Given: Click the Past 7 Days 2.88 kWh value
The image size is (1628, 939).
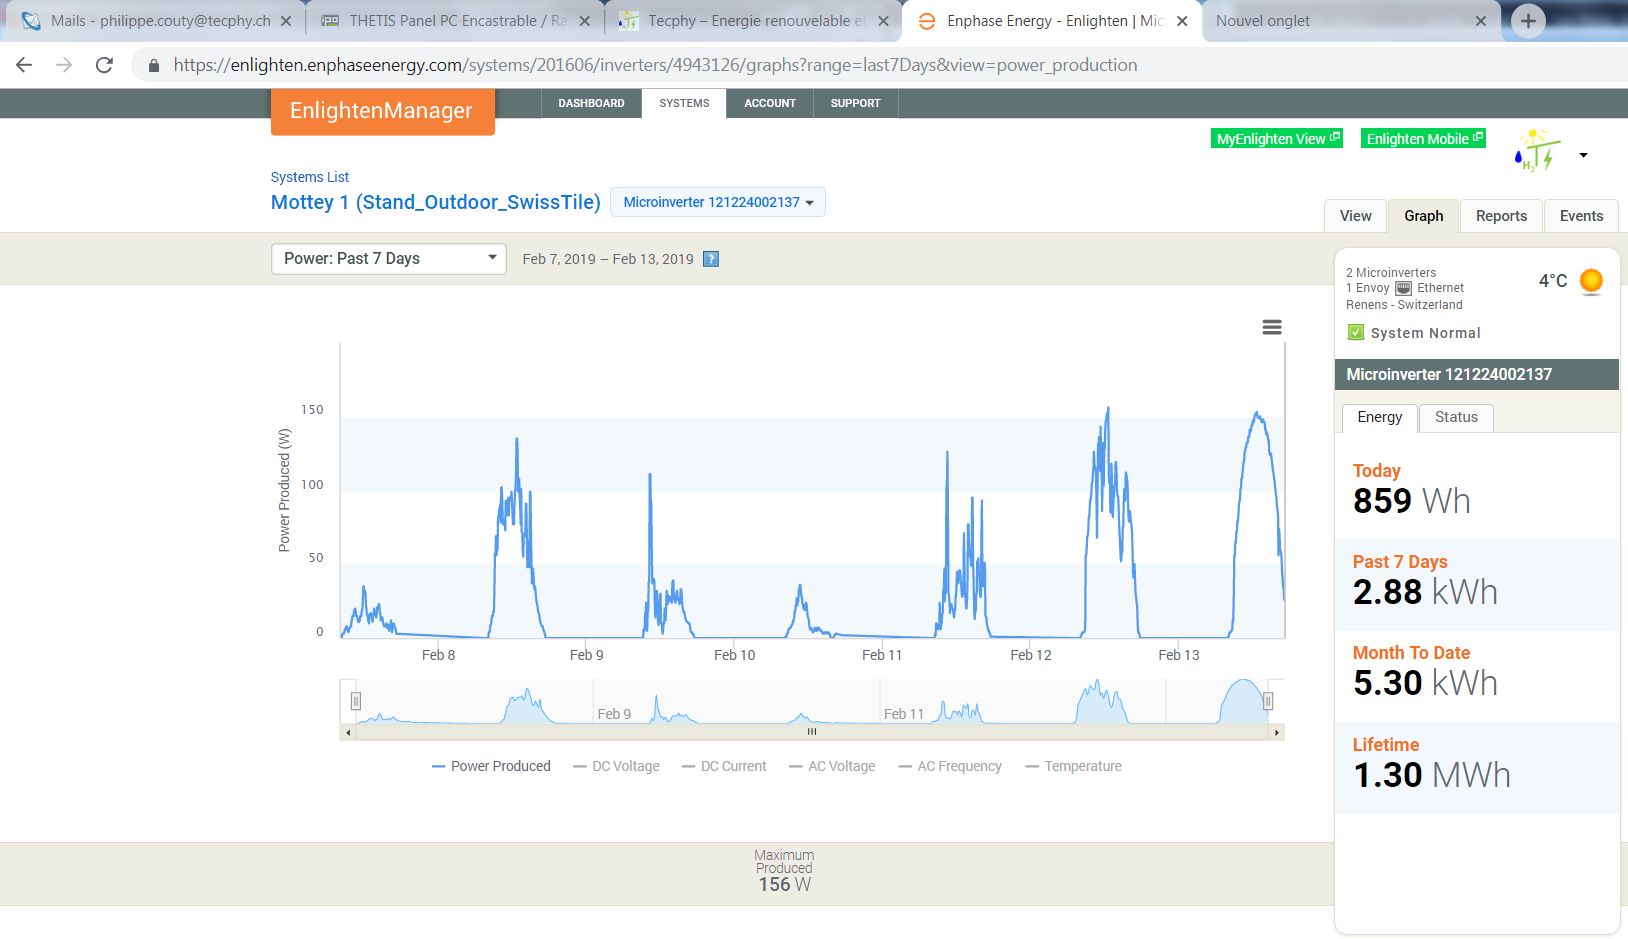Looking at the screenshot, I should (x=1425, y=592).
